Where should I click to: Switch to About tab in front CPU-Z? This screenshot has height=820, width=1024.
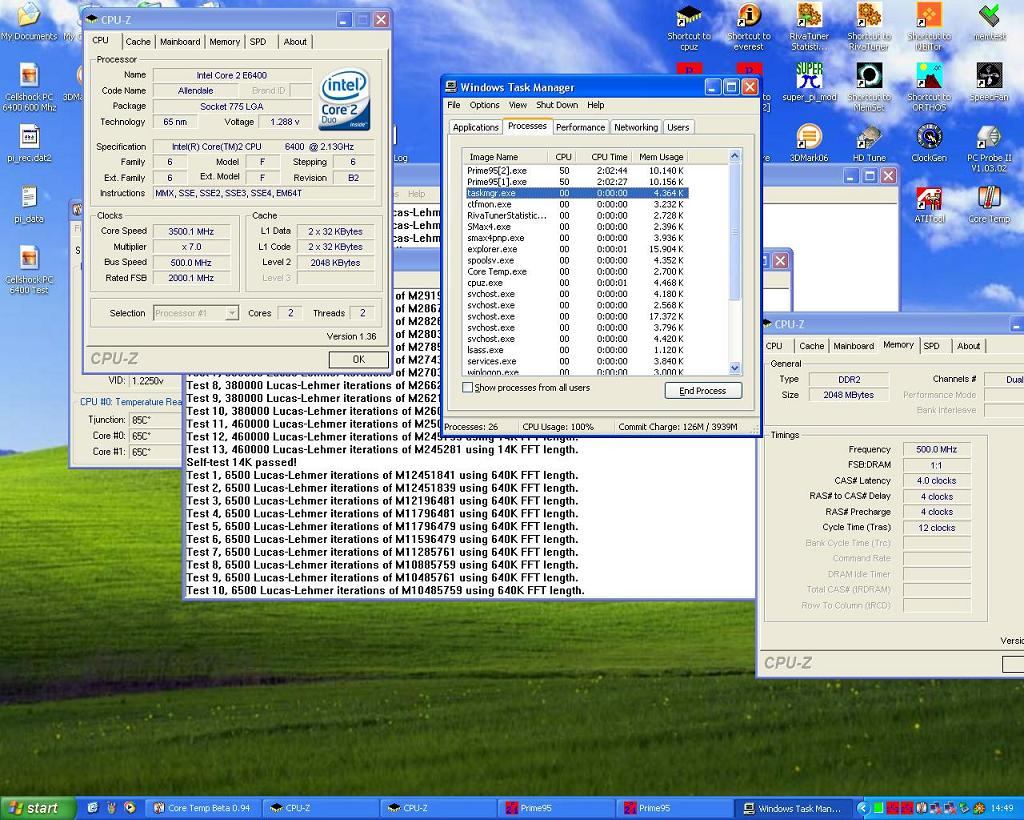click(x=295, y=42)
